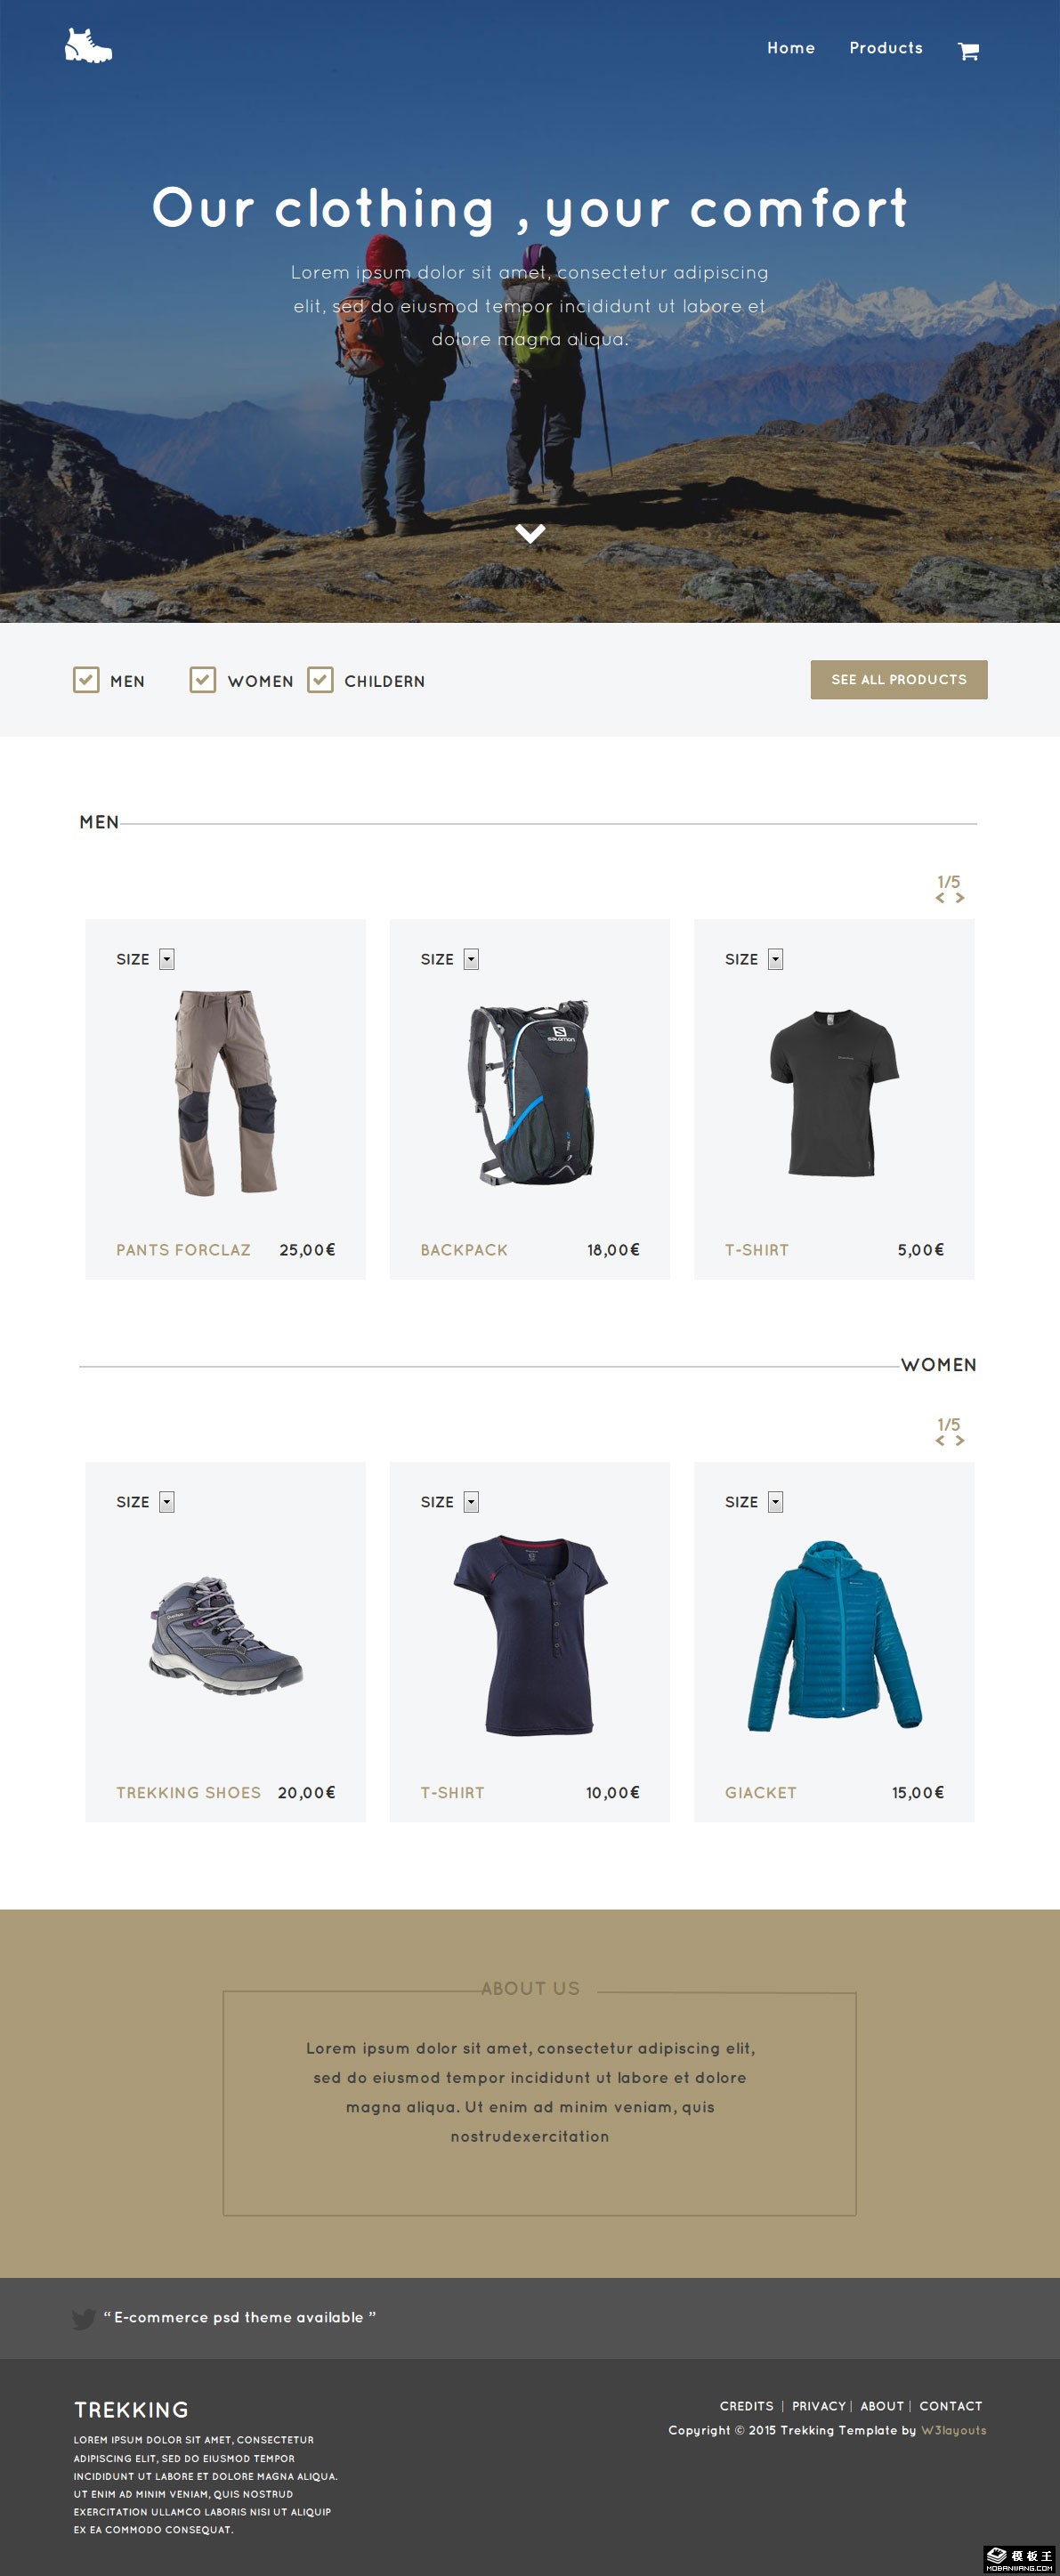Open SIZE dropdown for Giacket
This screenshot has width=1060, height=2576.
[775, 1502]
